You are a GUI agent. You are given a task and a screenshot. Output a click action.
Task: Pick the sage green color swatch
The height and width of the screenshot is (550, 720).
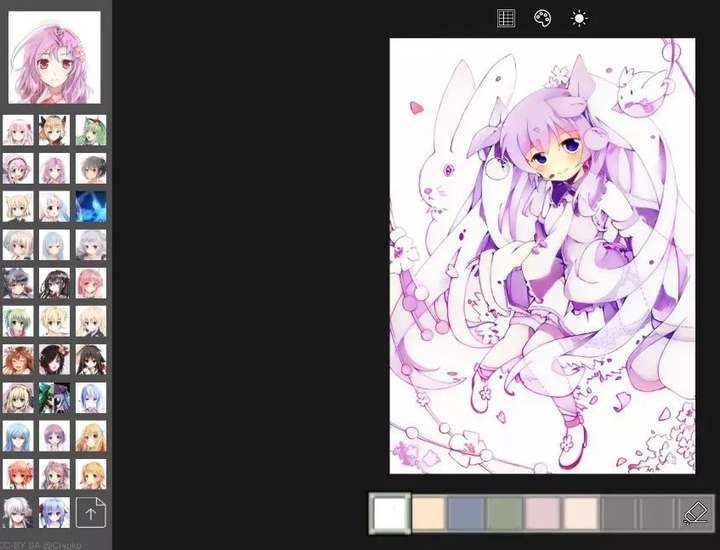(x=504, y=513)
